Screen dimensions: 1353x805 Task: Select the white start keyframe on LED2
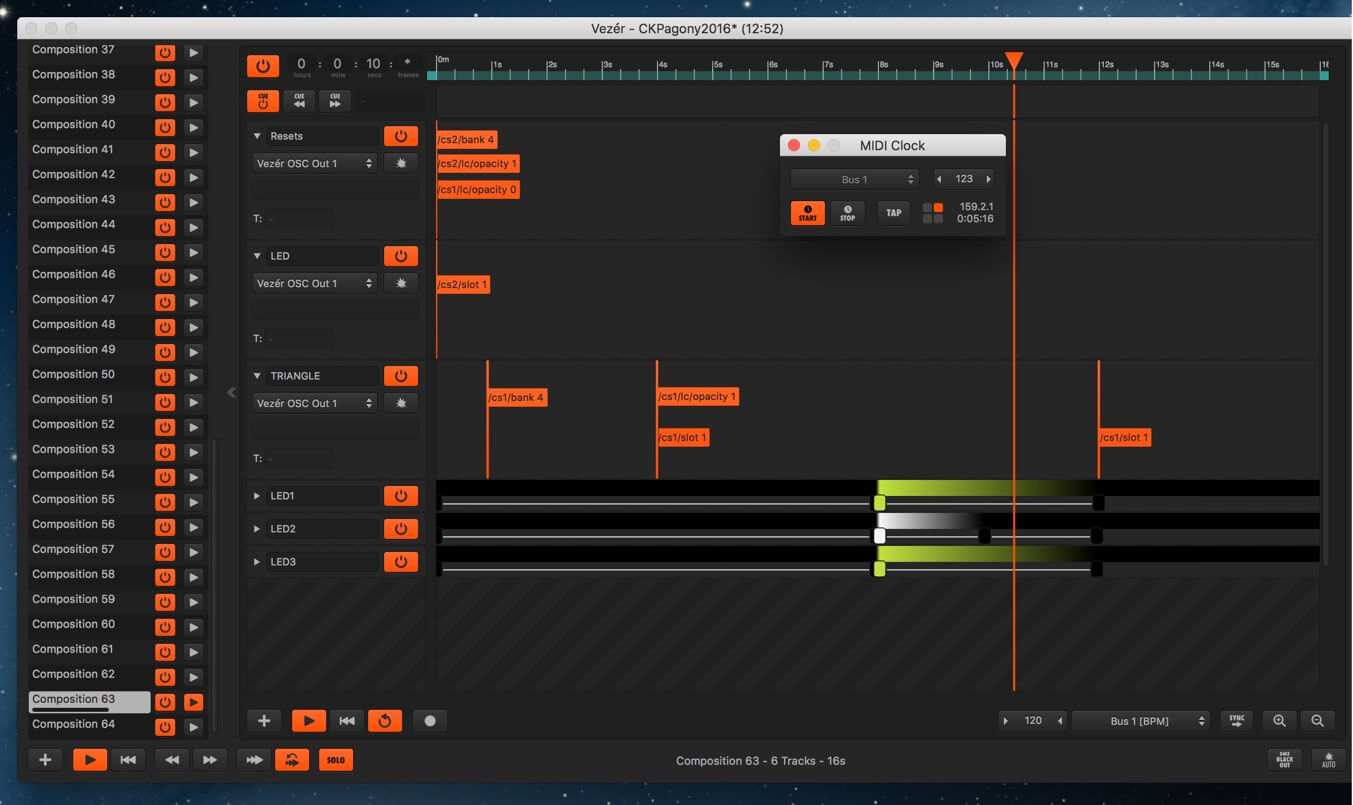(880, 536)
